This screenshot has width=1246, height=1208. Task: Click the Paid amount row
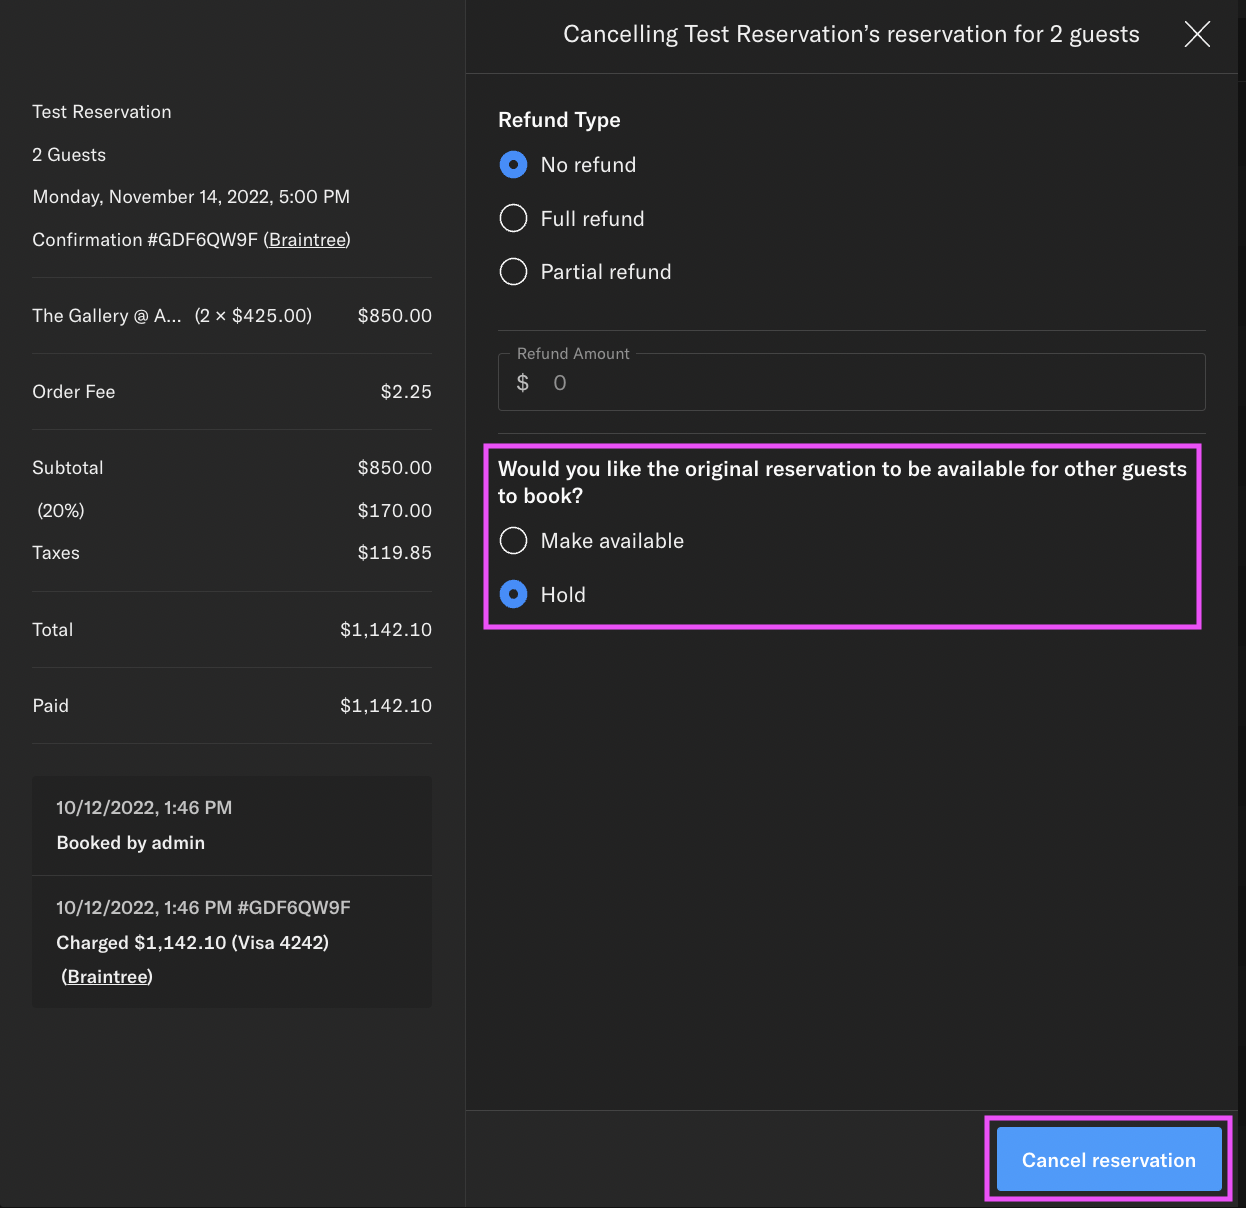[x=230, y=705]
